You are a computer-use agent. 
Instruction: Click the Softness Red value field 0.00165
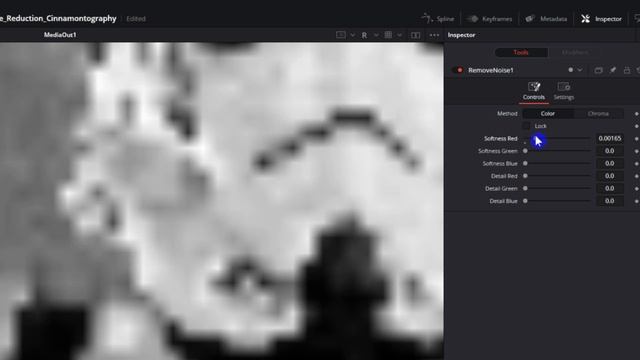coord(610,138)
